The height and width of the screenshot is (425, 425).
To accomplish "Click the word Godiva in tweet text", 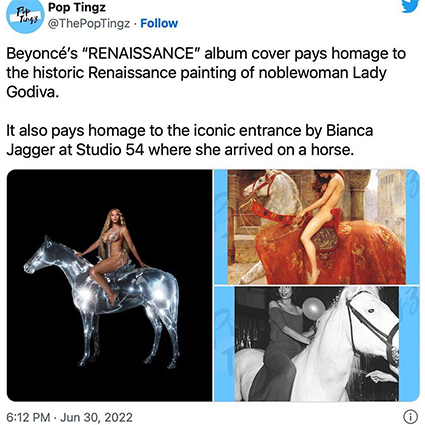I will pyautogui.click(x=32, y=92).
